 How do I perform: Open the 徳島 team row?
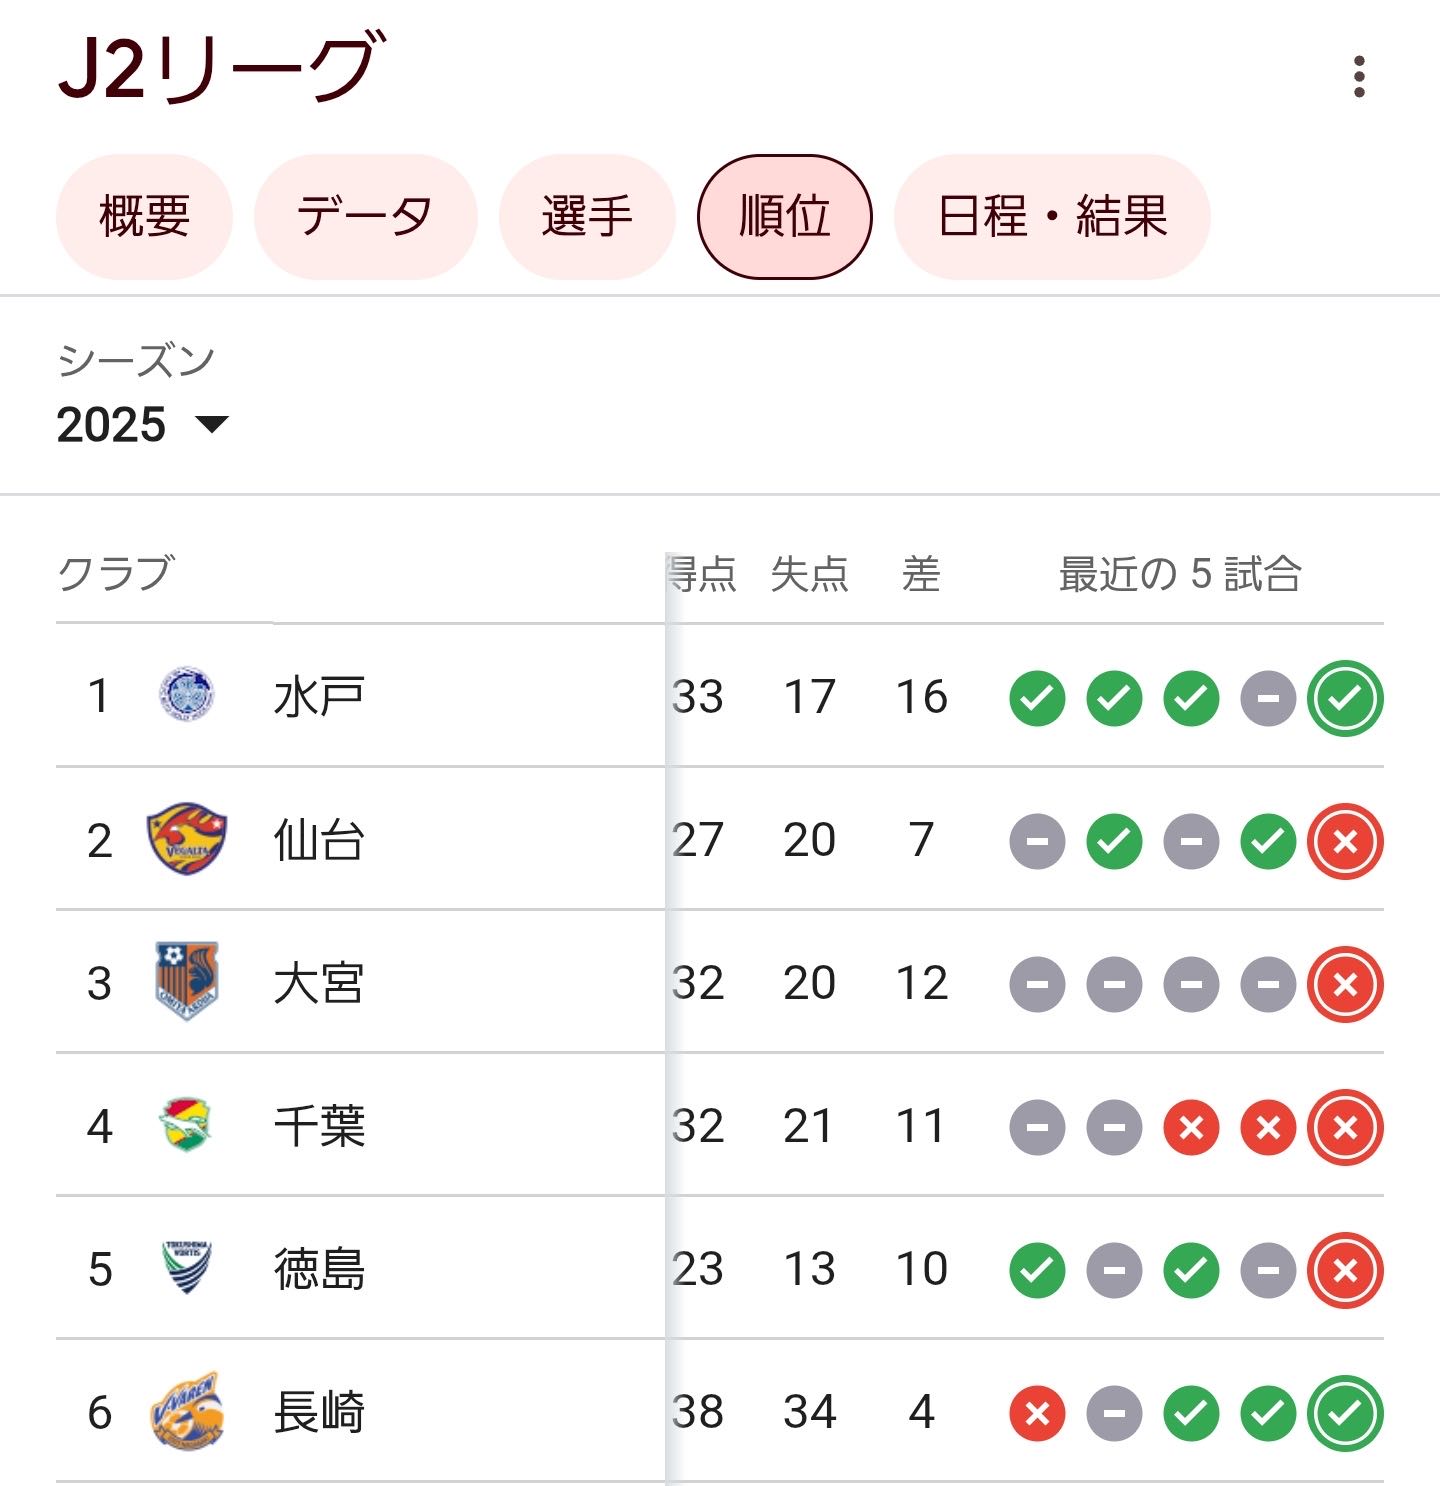click(720, 1268)
